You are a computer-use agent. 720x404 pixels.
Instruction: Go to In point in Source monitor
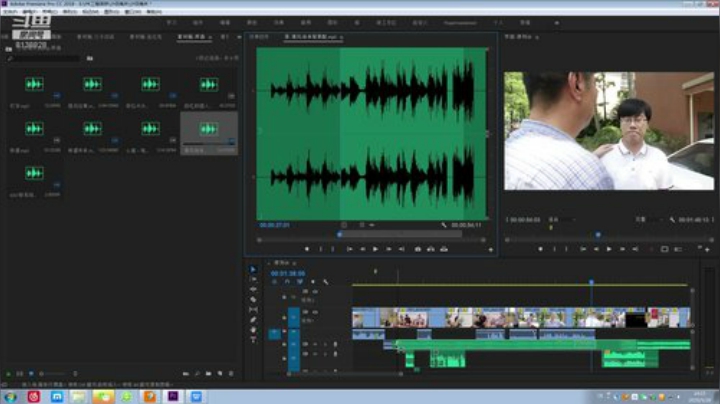point(349,249)
